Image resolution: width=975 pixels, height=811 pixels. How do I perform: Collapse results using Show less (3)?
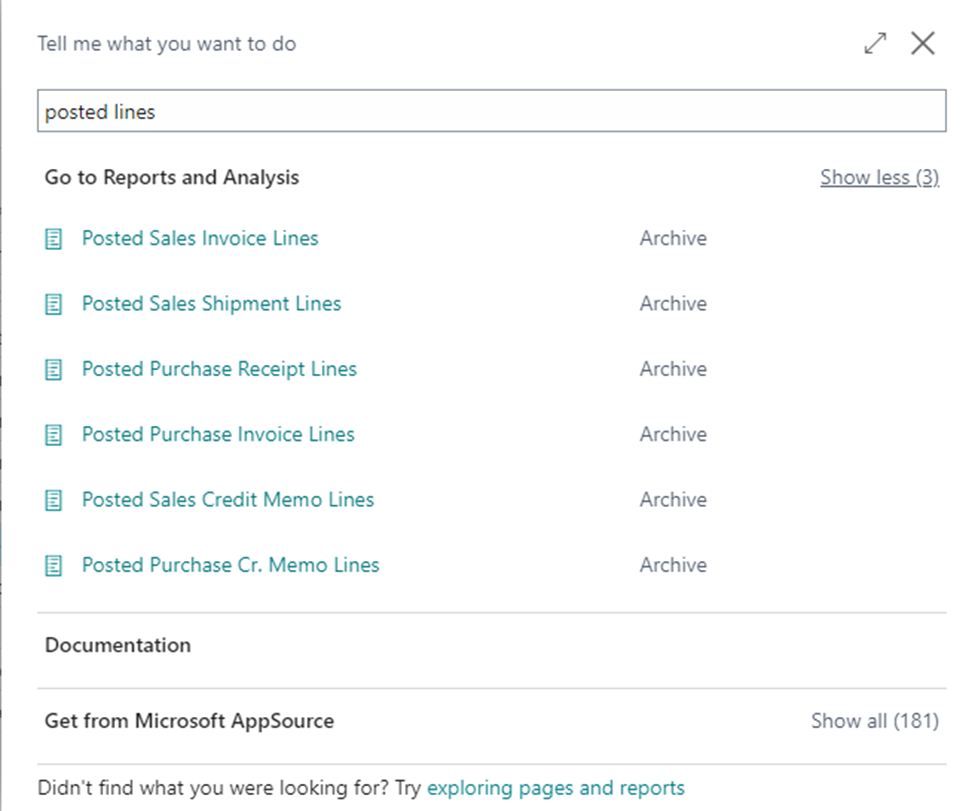pos(879,177)
